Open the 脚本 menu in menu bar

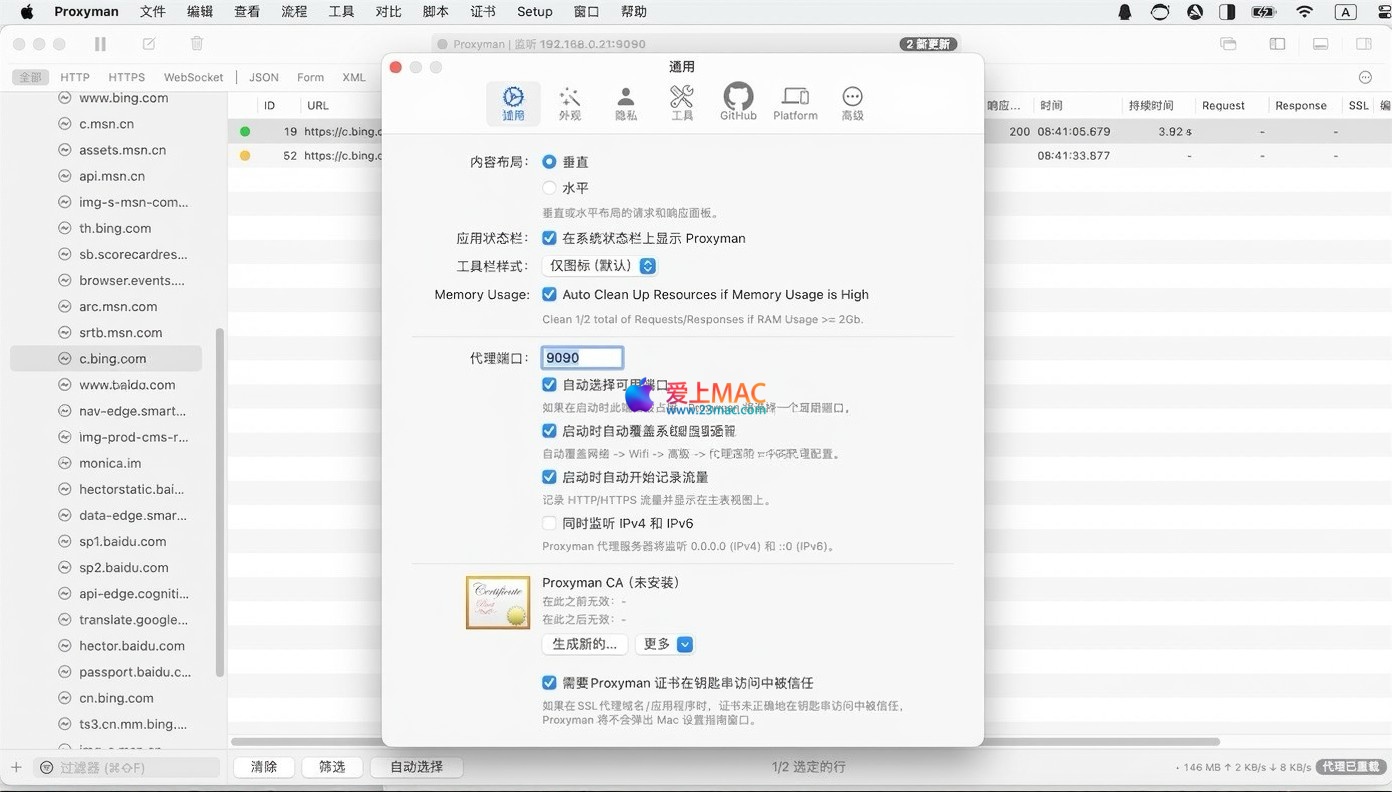click(x=436, y=12)
